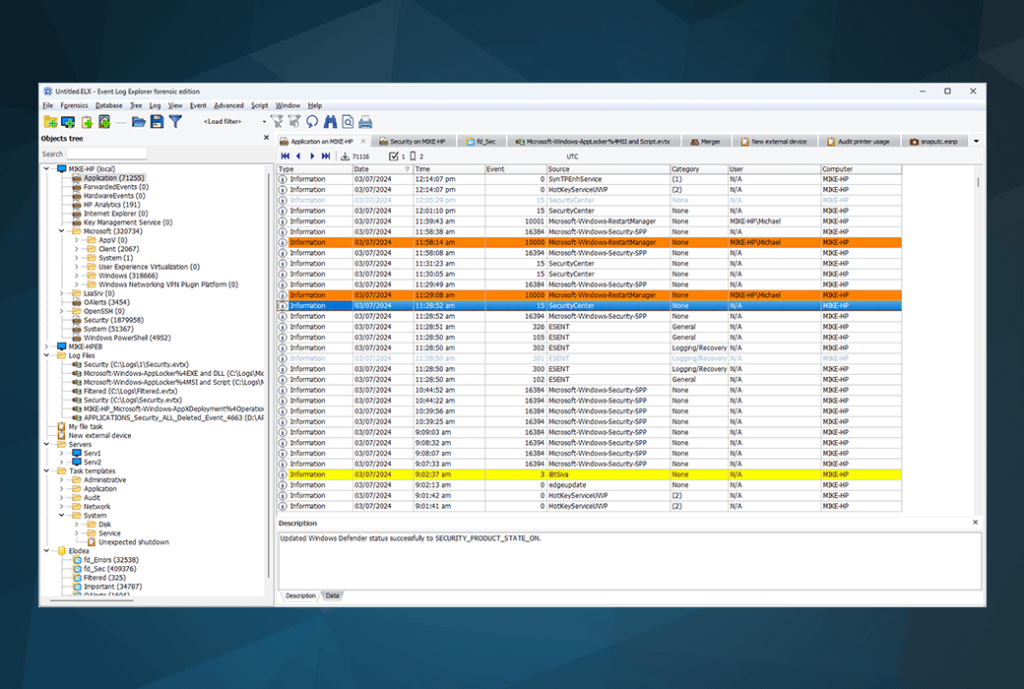
Task: Click the clear filter funnel icon
Action: [x=277, y=121]
